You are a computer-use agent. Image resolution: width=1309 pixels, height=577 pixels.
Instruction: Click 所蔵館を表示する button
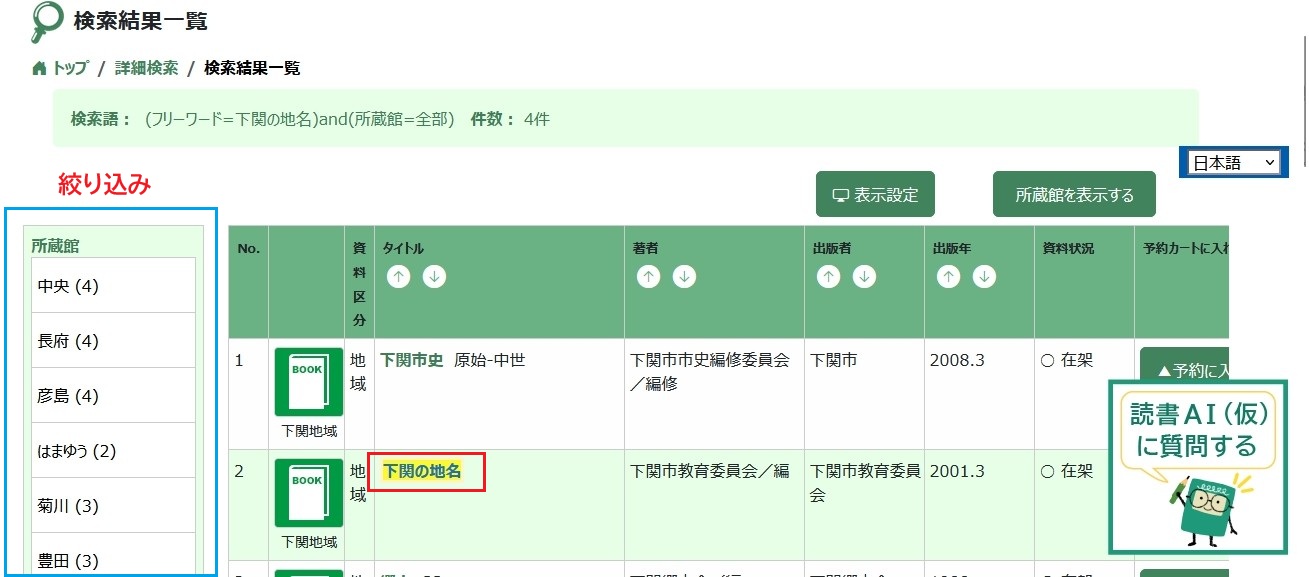pos(1074,194)
